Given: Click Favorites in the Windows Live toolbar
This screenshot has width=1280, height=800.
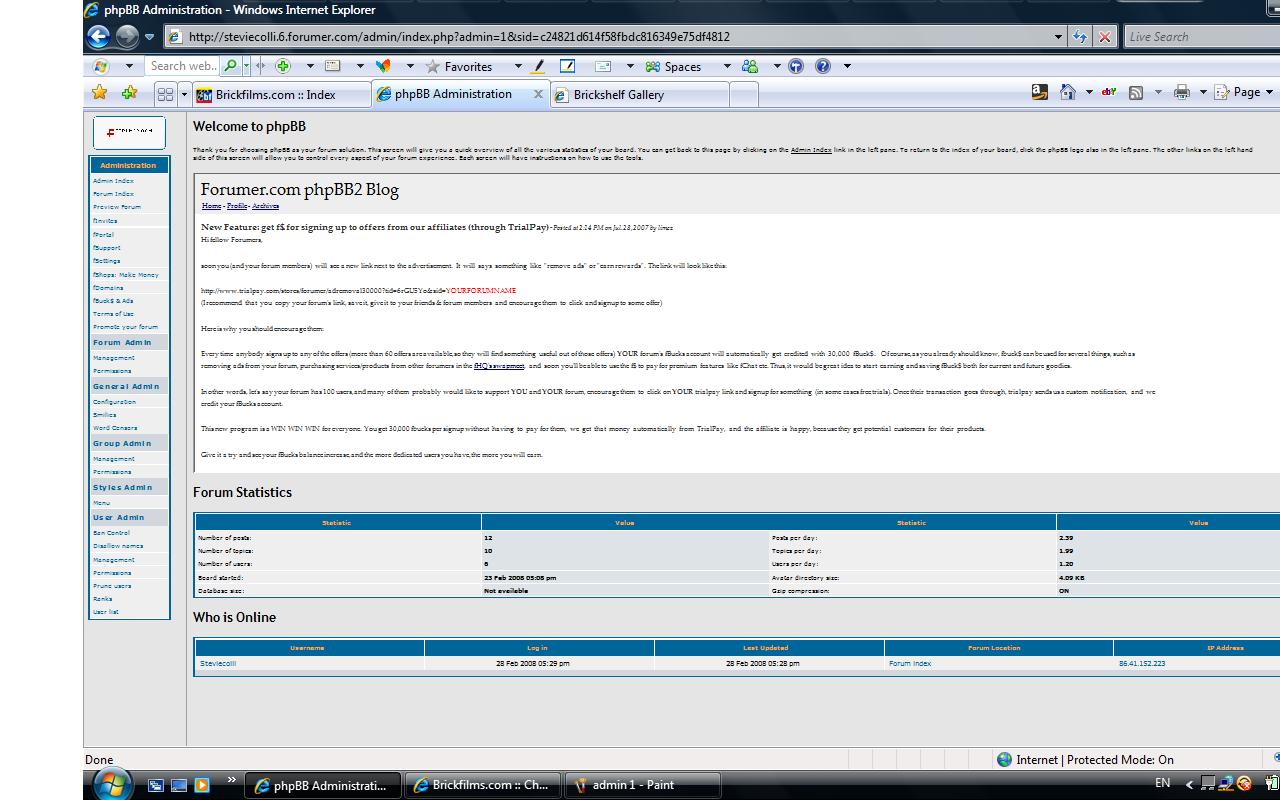Looking at the screenshot, I should tap(459, 66).
